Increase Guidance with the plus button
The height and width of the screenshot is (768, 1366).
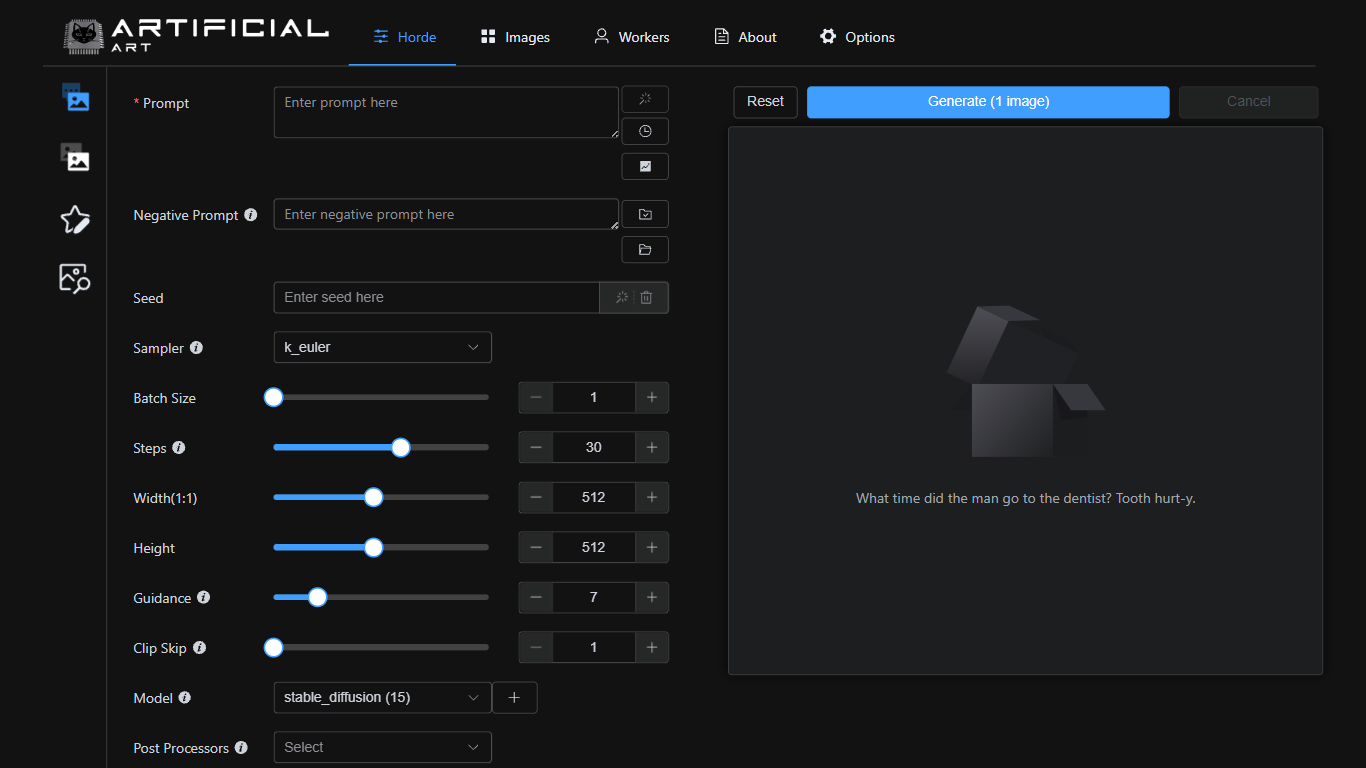(652, 598)
